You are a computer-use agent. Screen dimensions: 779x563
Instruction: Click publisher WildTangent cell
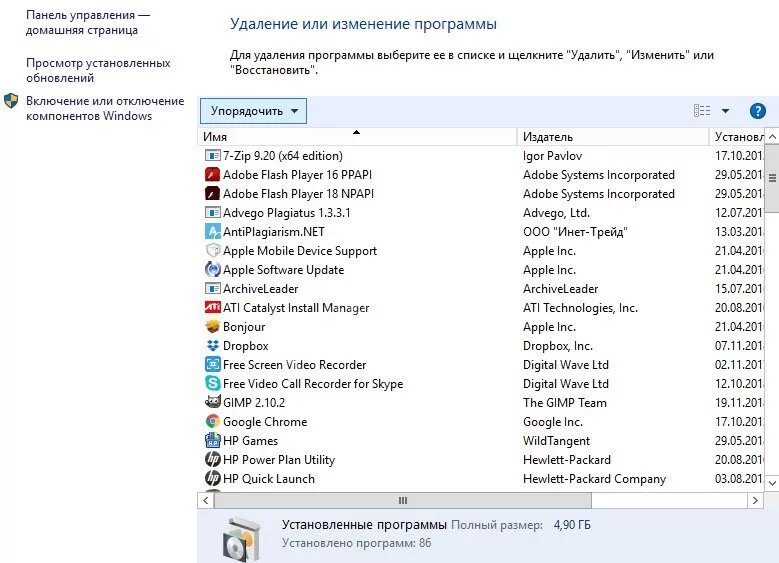point(556,440)
